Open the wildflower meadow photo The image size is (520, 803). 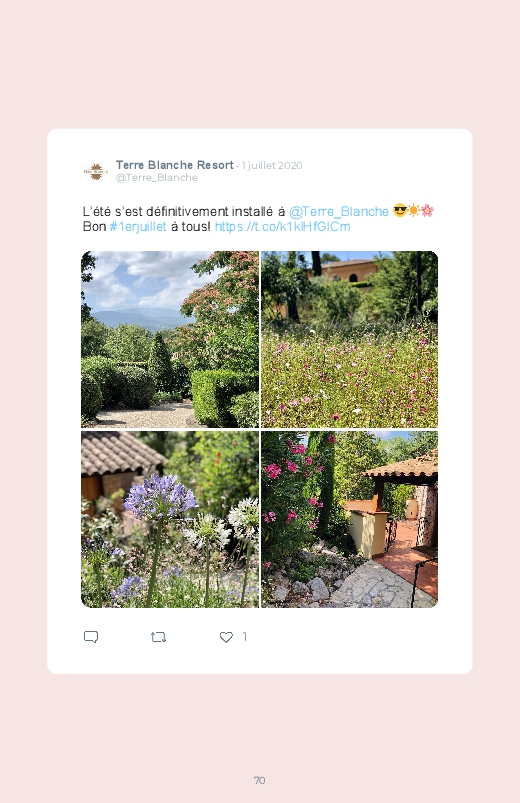pos(349,339)
